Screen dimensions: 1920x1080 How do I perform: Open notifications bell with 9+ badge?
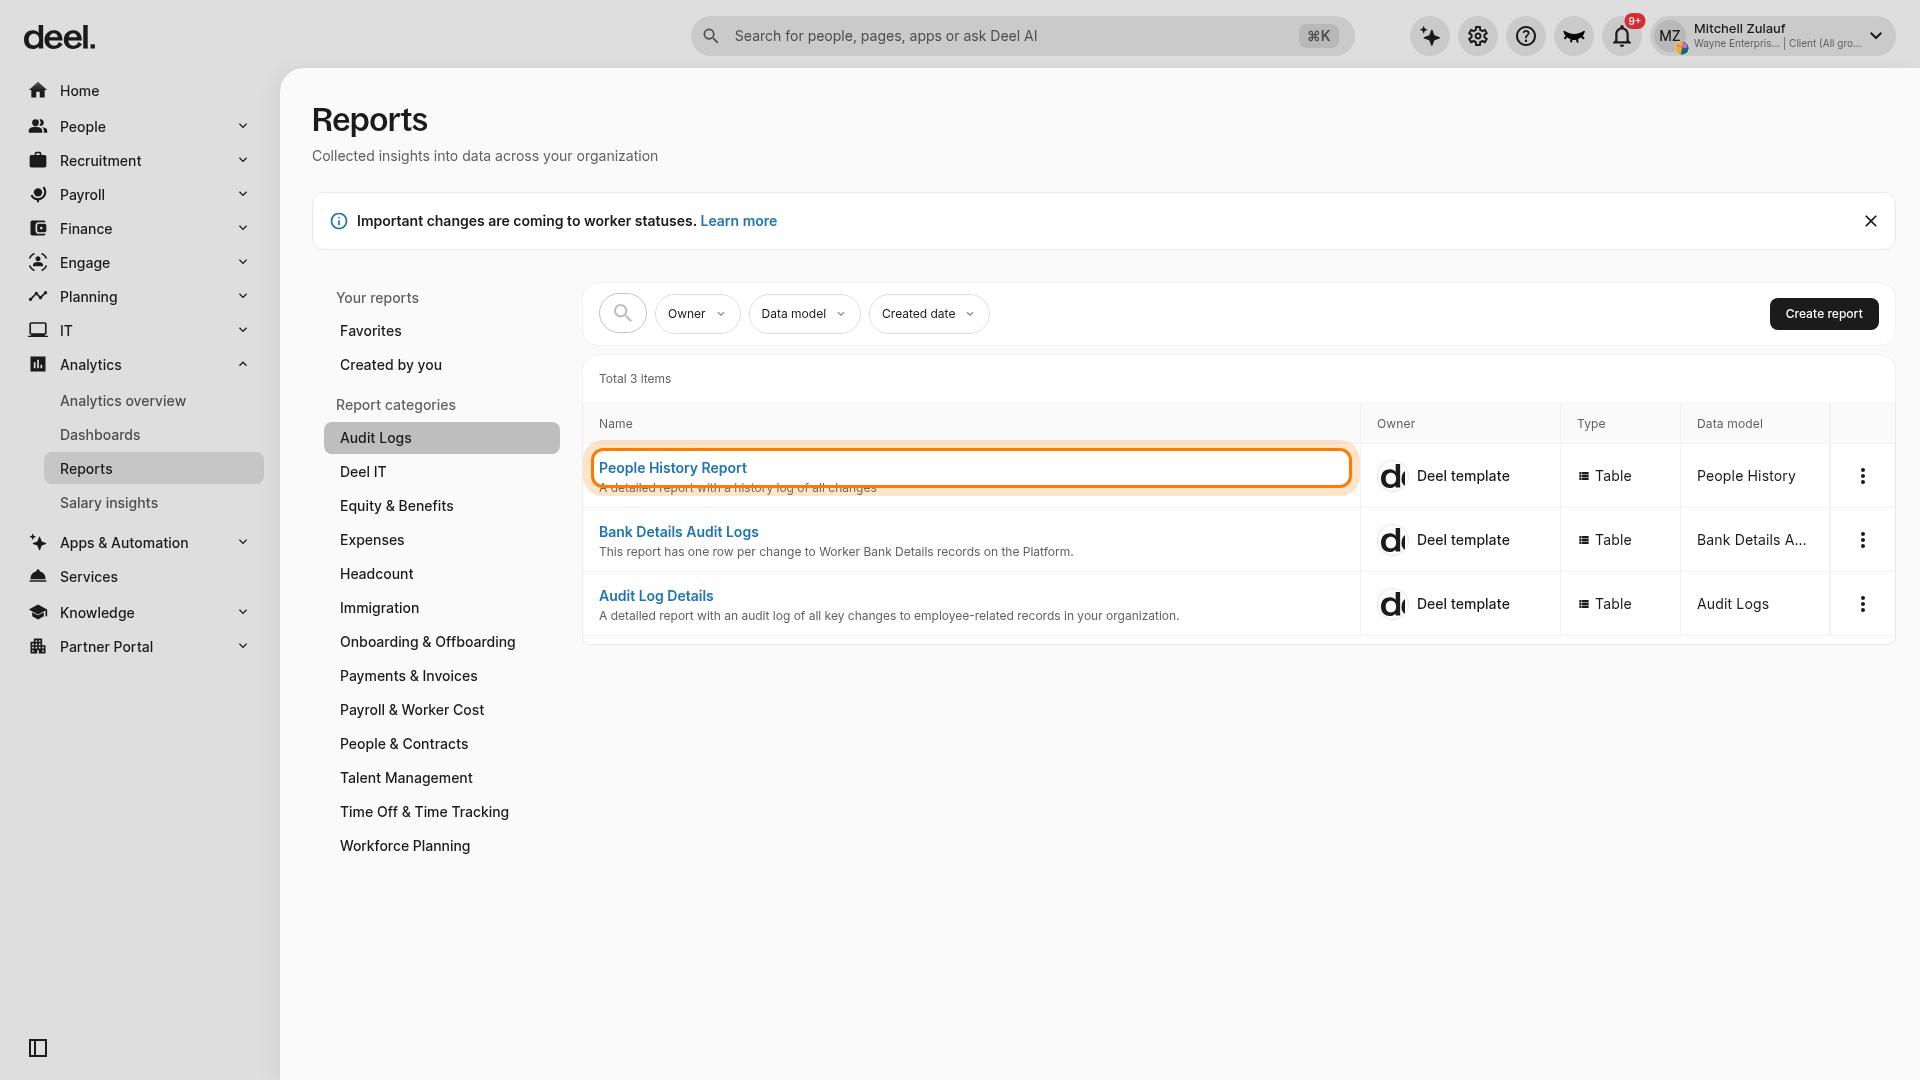(1622, 37)
